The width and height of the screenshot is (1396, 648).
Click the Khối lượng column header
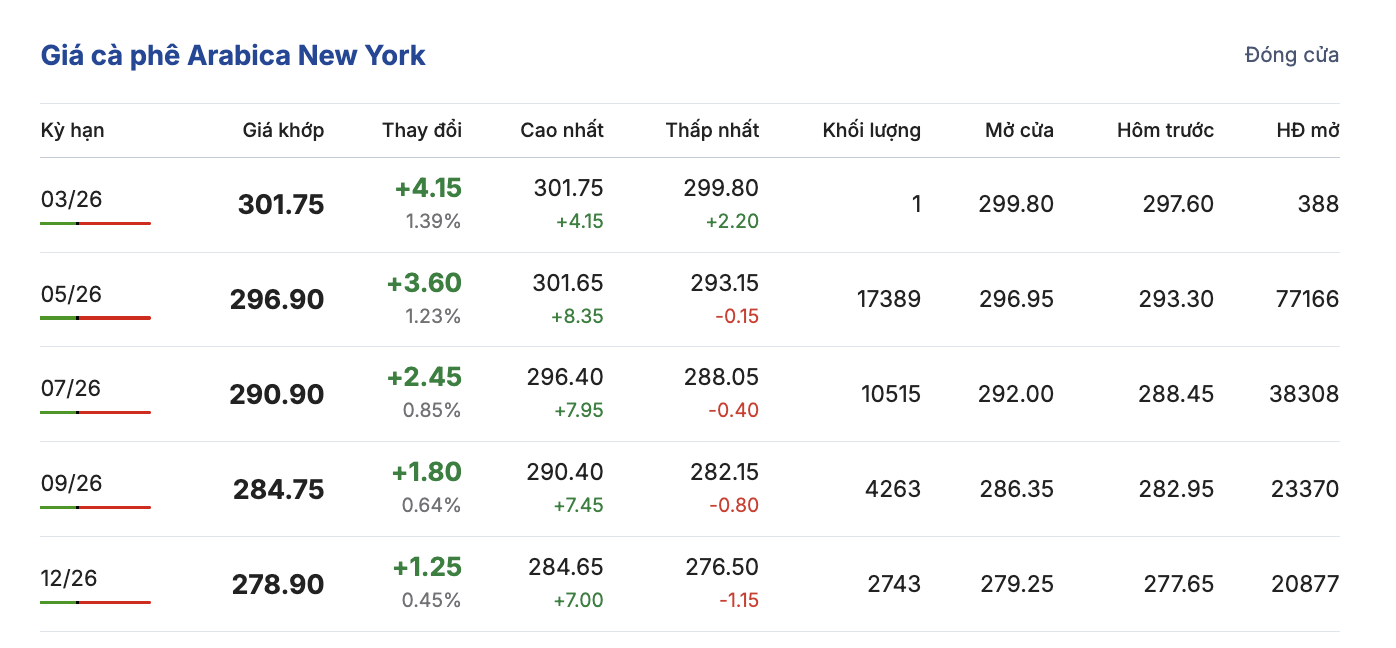pos(871,130)
